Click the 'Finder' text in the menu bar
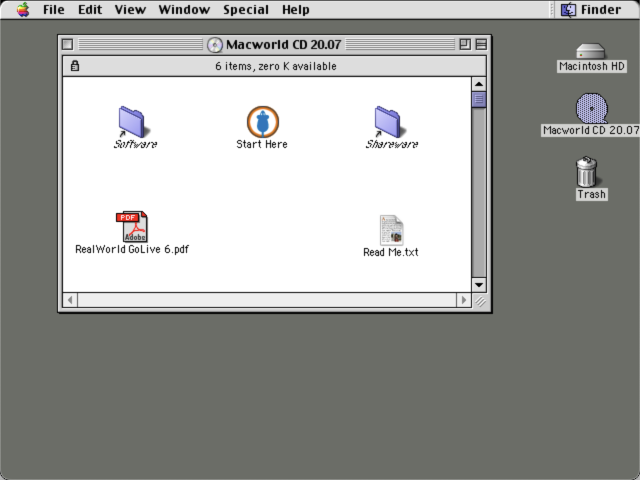This screenshot has height=480, width=640. coord(601,9)
